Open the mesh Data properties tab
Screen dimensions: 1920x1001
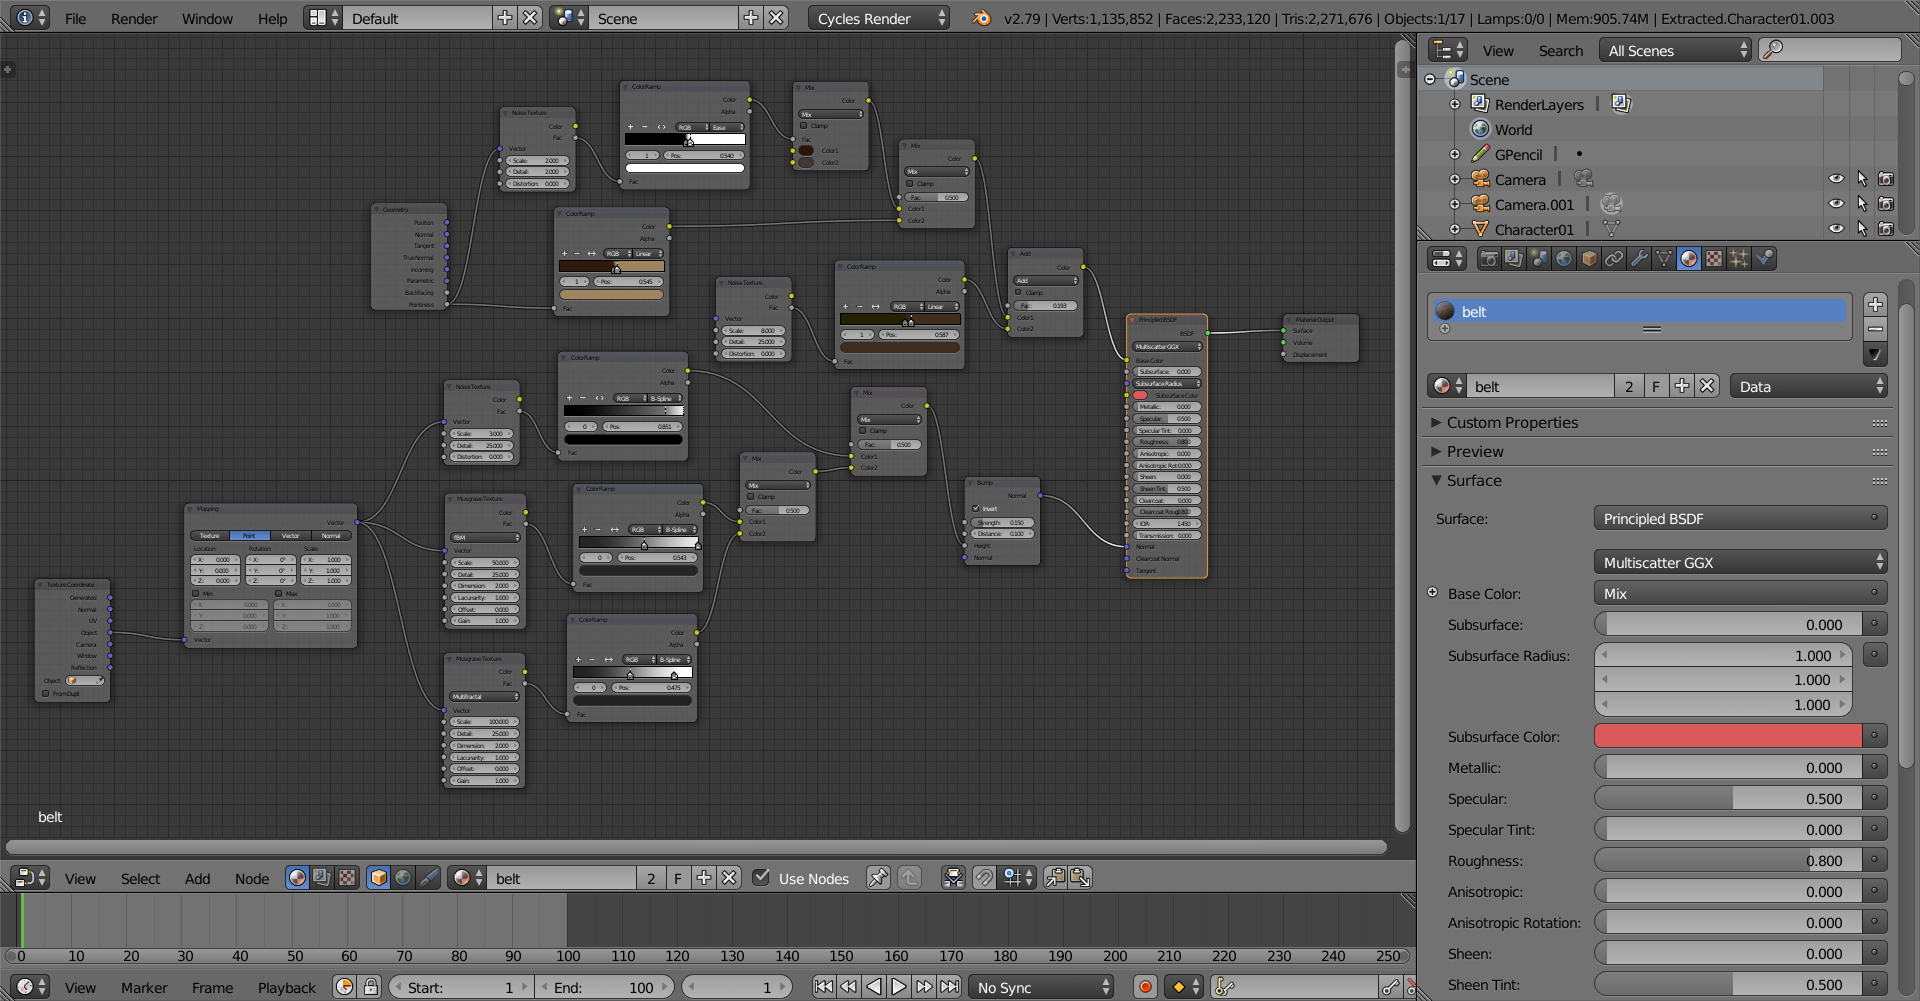(x=1664, y=259)
